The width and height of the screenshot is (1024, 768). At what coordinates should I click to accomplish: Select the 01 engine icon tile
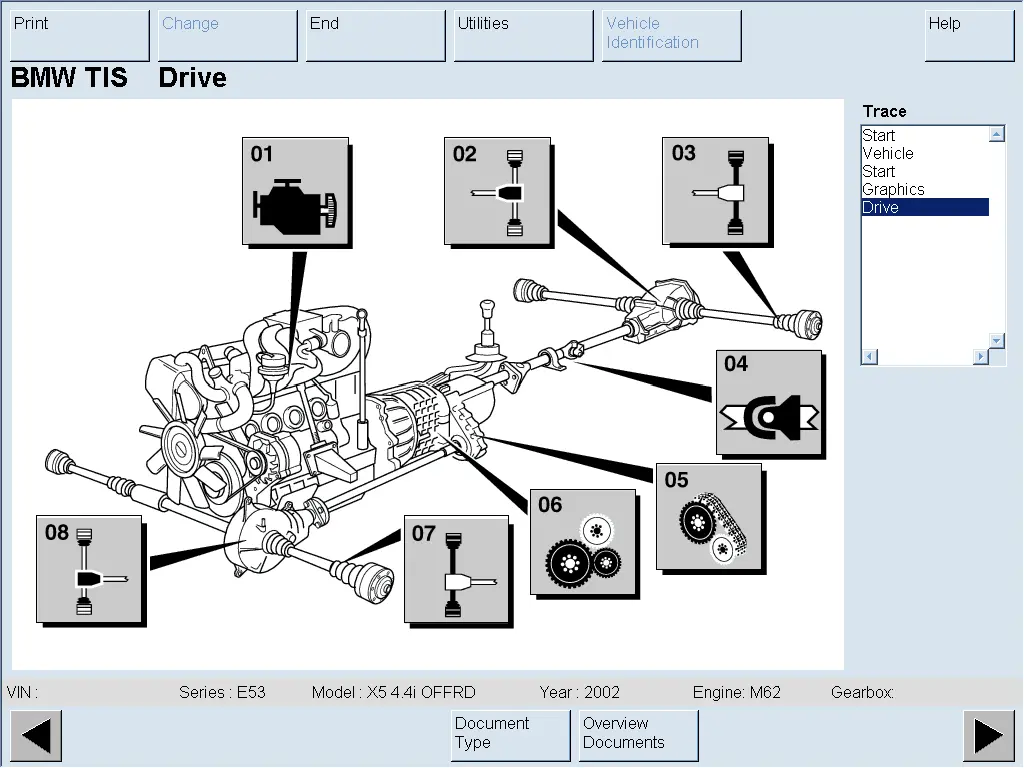(x=295, y=191)
